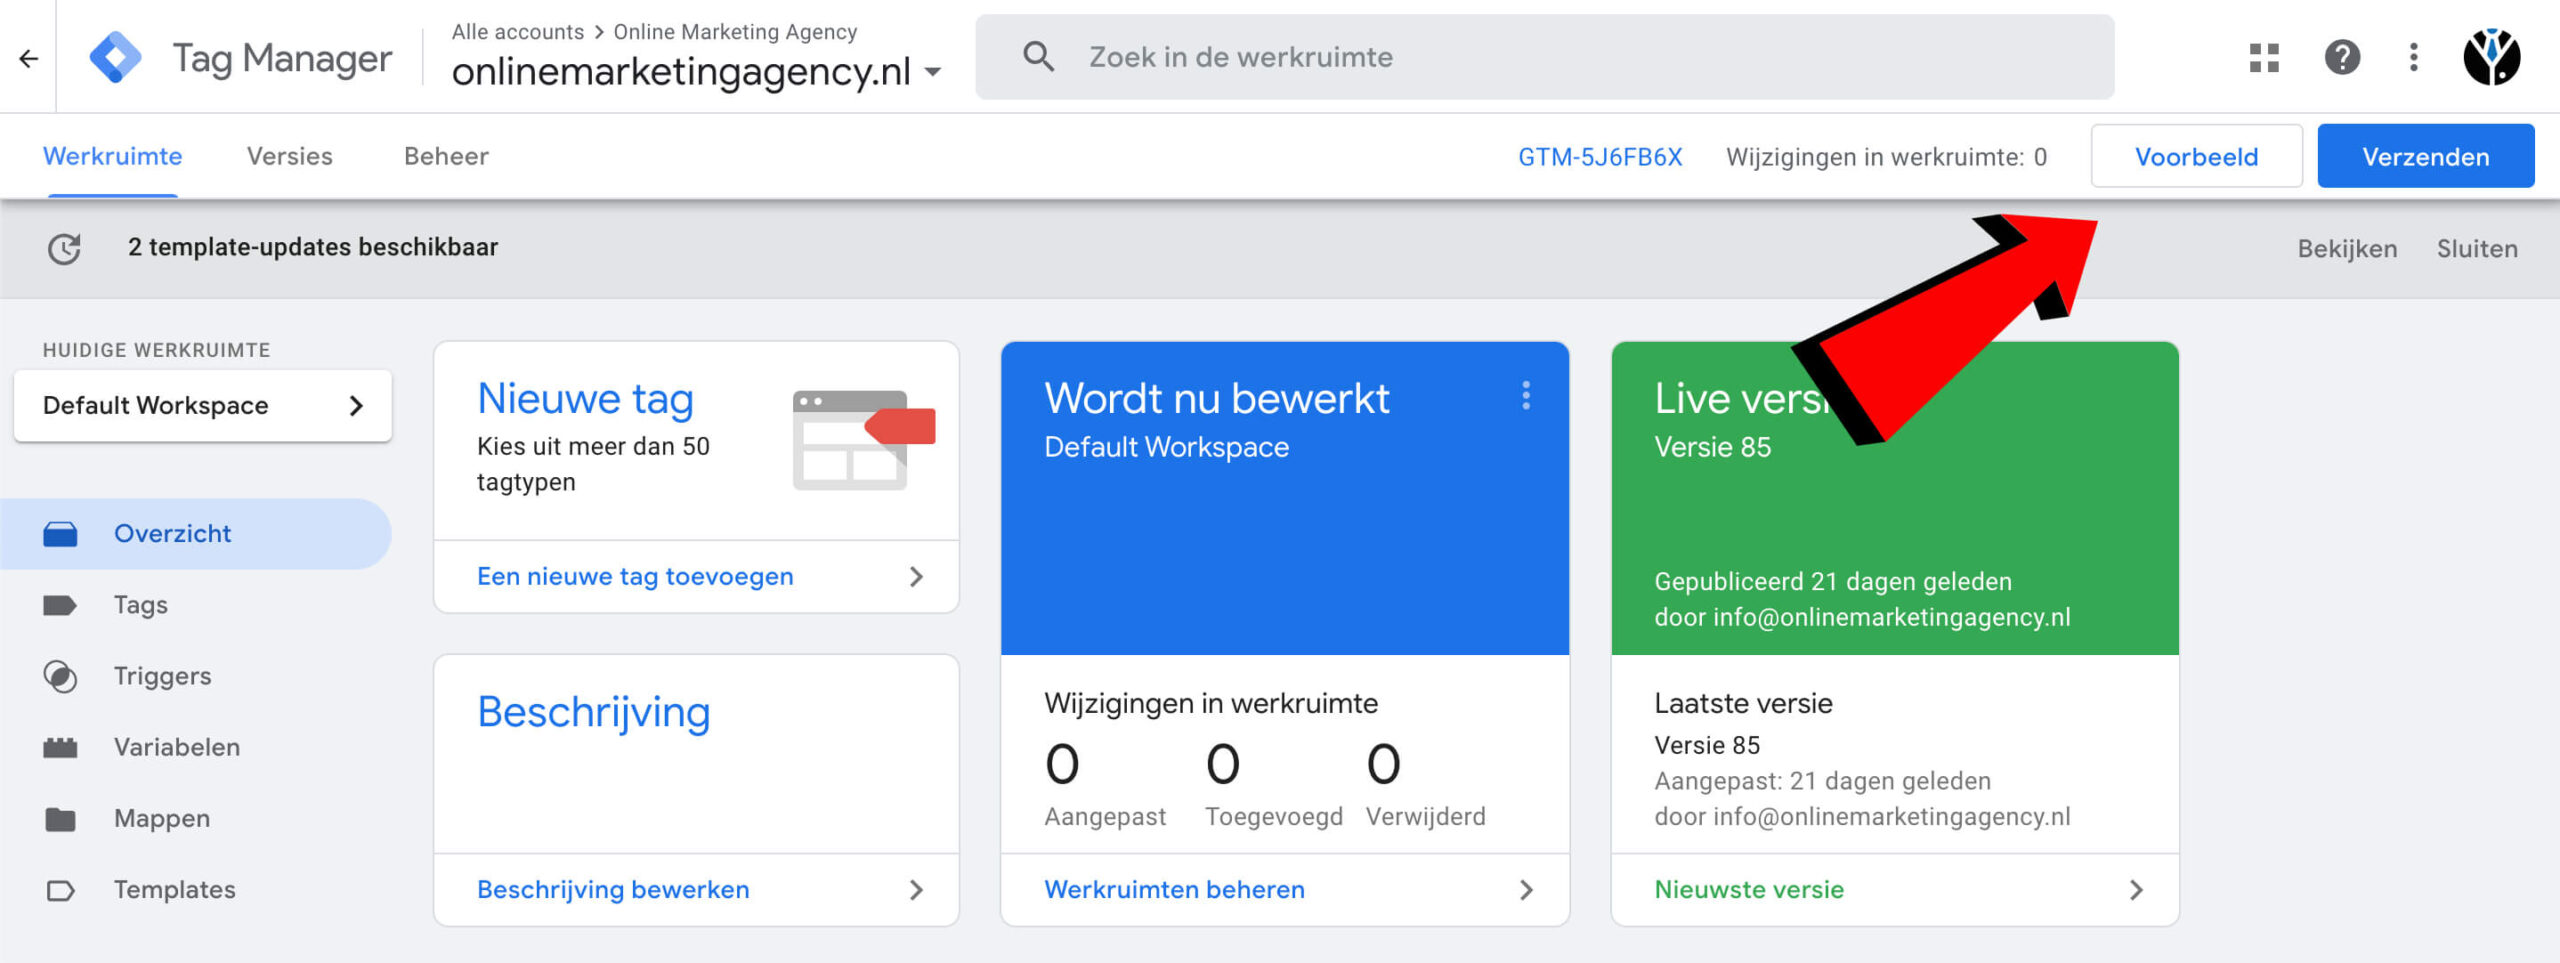Click the Mappen folder icon

point(60,819)
